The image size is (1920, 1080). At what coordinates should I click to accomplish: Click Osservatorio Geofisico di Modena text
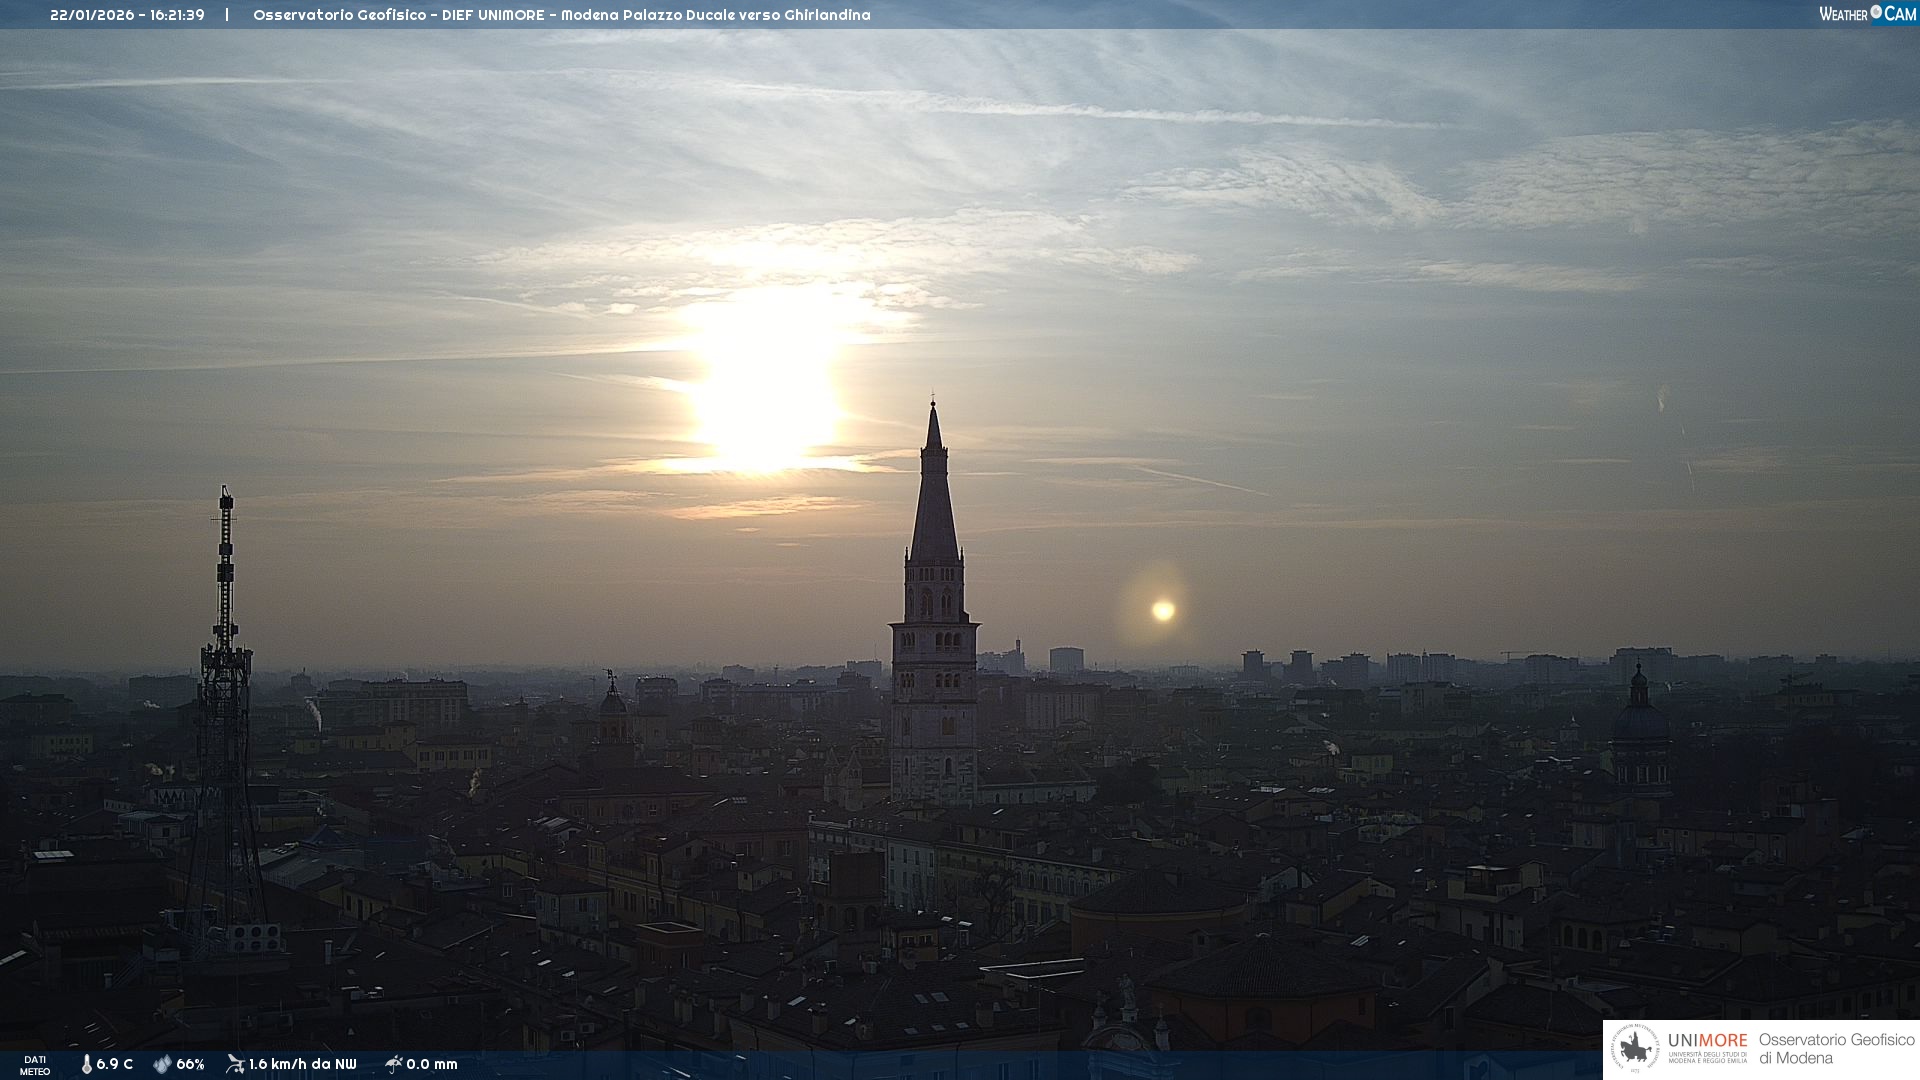1836,1049
